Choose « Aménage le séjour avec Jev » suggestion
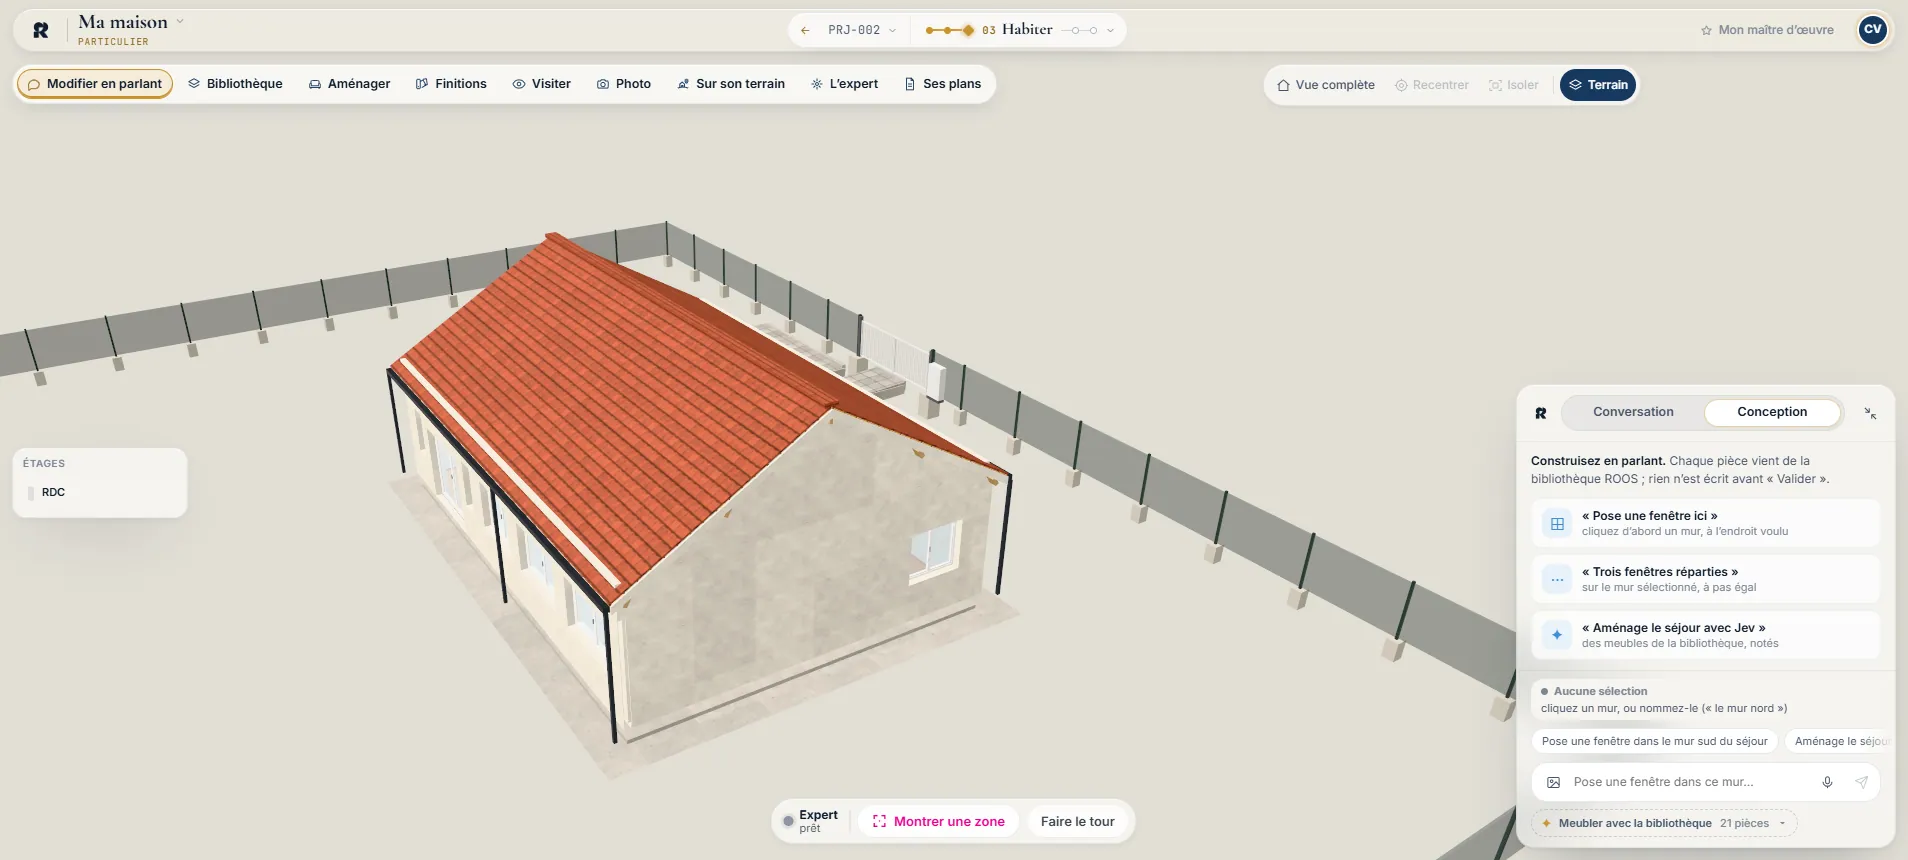The width and height of the screenshot is (1908, 860). (x=1705, y=635)
